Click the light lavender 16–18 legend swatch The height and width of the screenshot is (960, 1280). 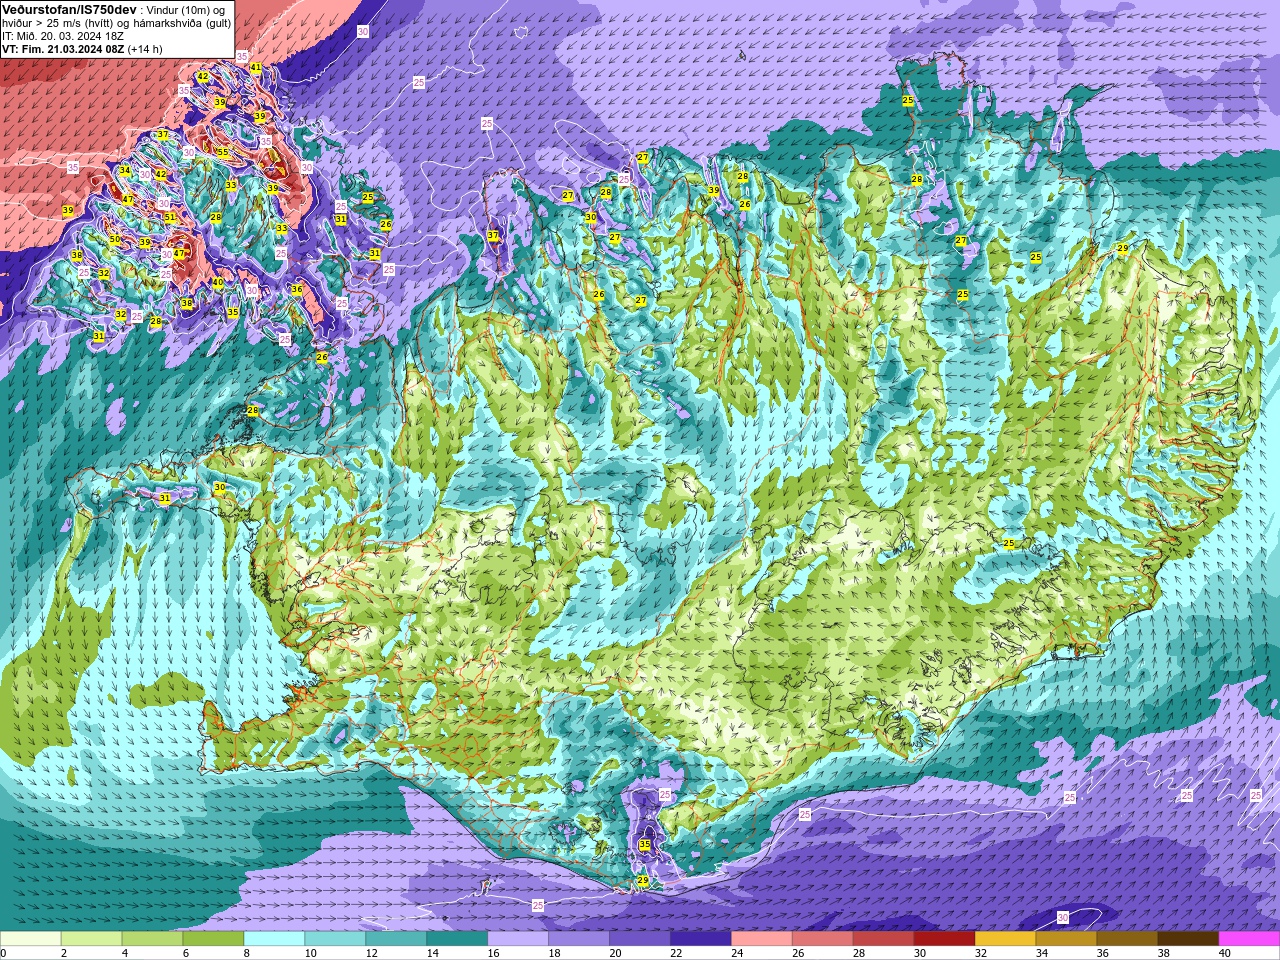pos(519,939)
